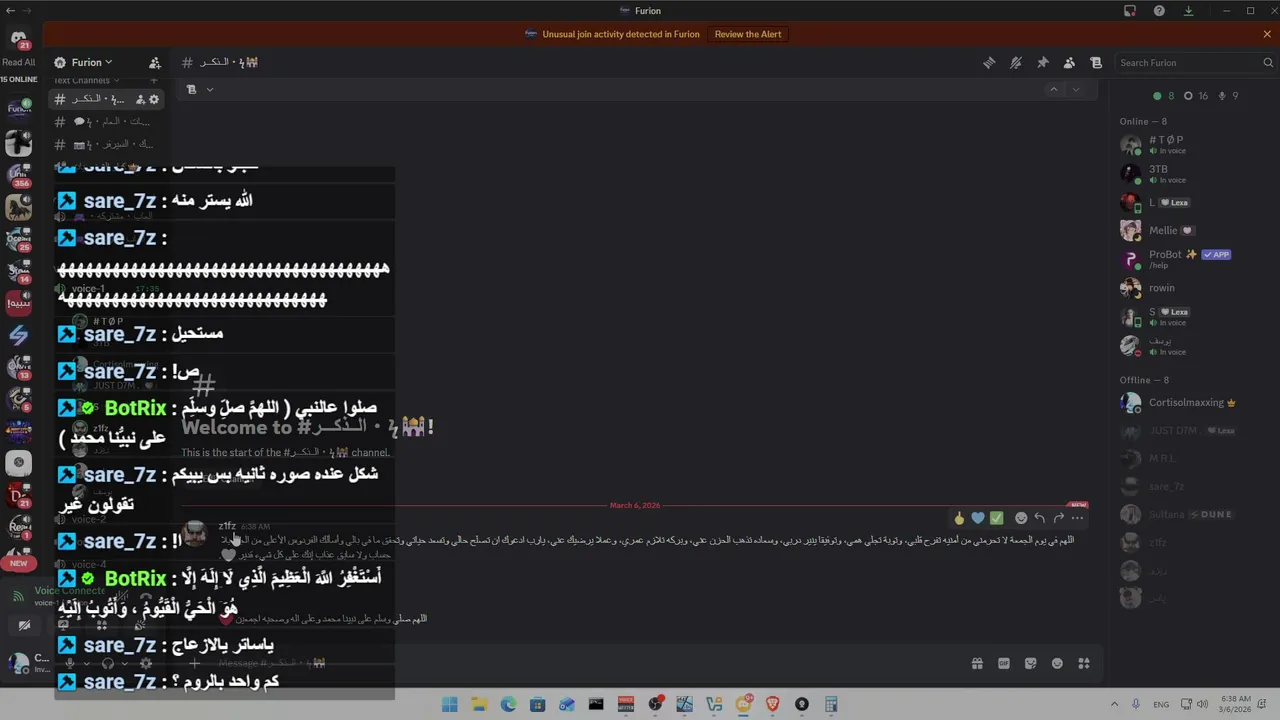The image size is (1280, 720).
Task: Open add reaction emoji picker on message
Action: tap(1021, 518)
